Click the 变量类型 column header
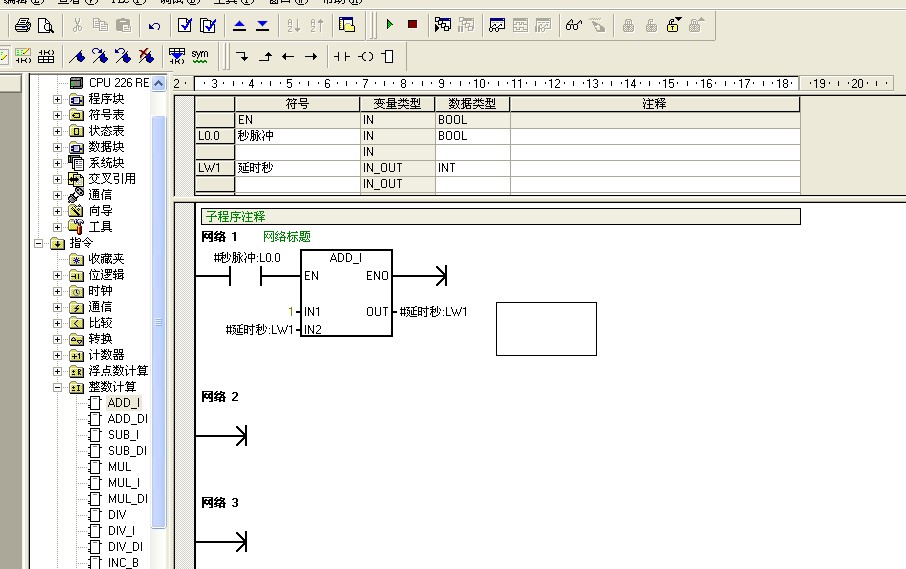Viewport: 906px width, 569px height. [398, 104]
